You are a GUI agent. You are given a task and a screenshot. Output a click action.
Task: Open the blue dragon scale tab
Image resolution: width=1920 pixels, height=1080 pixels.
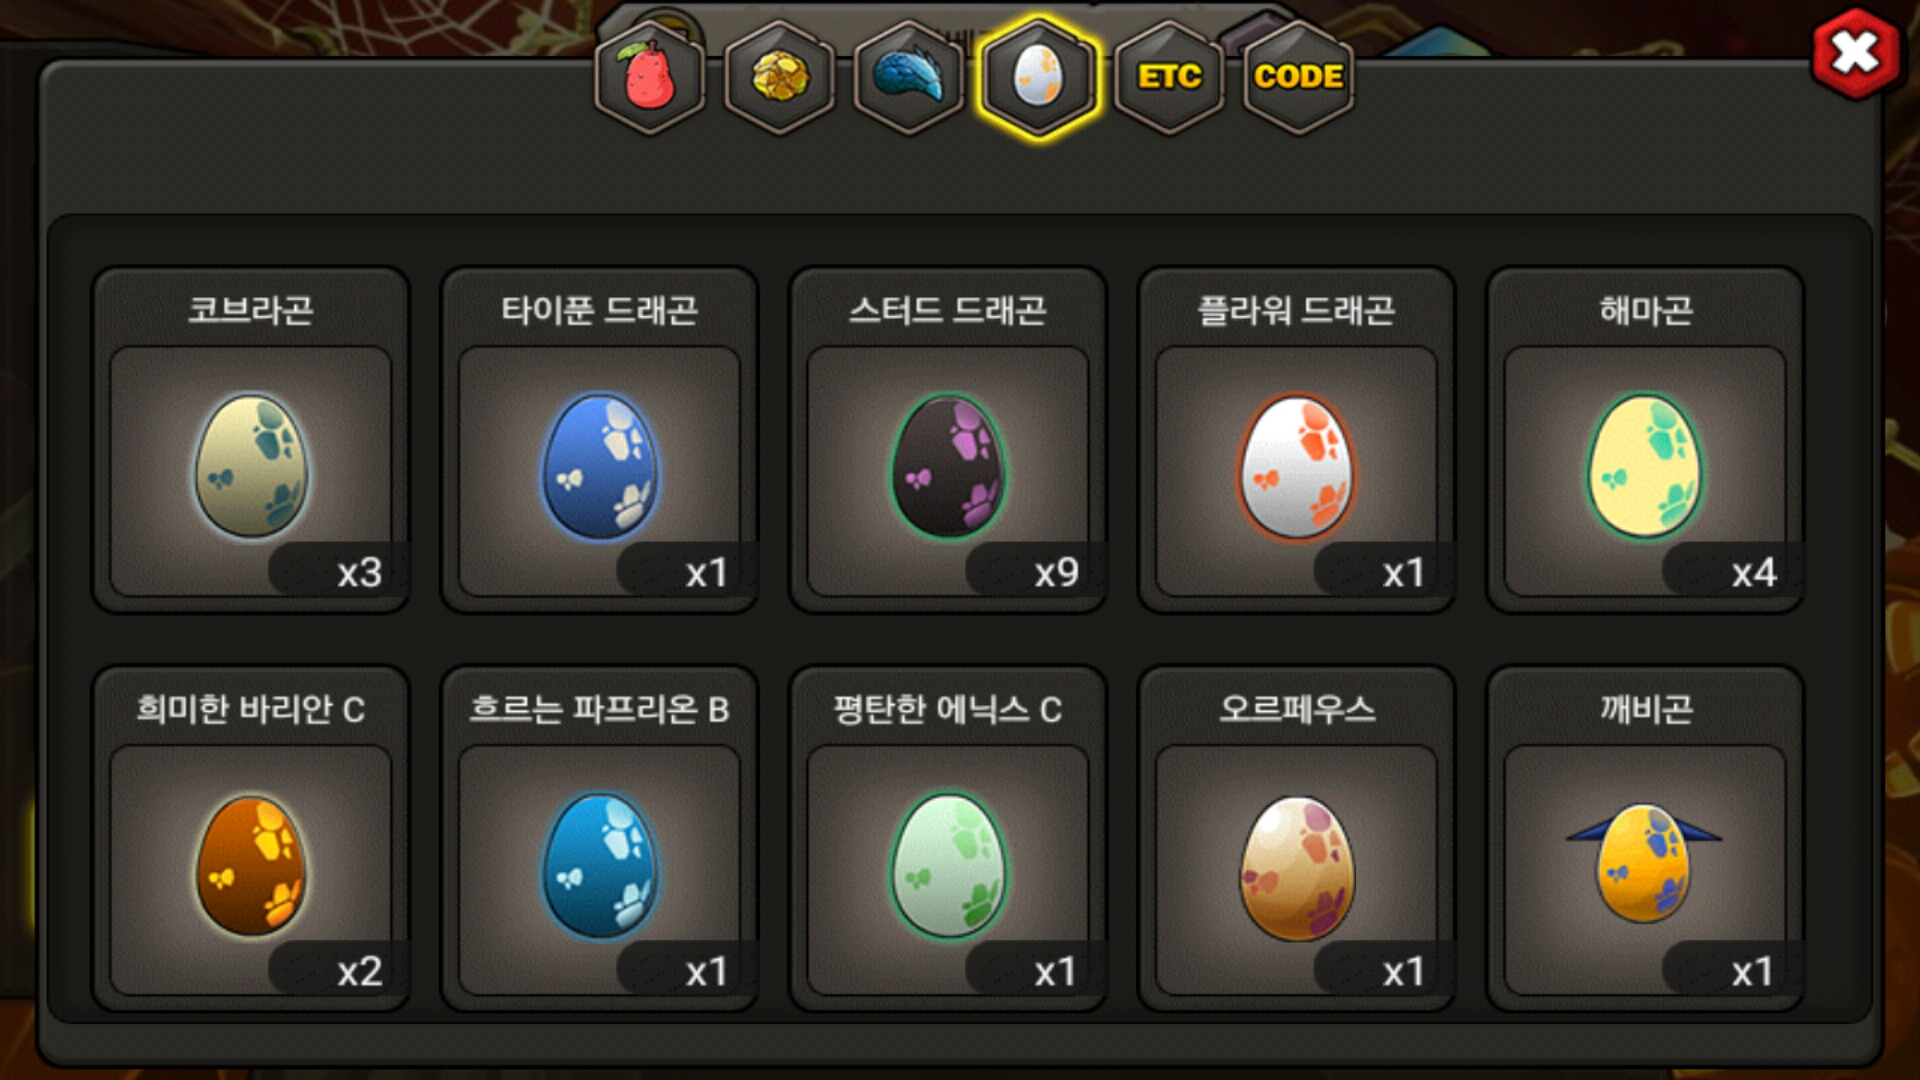(909, 77)
